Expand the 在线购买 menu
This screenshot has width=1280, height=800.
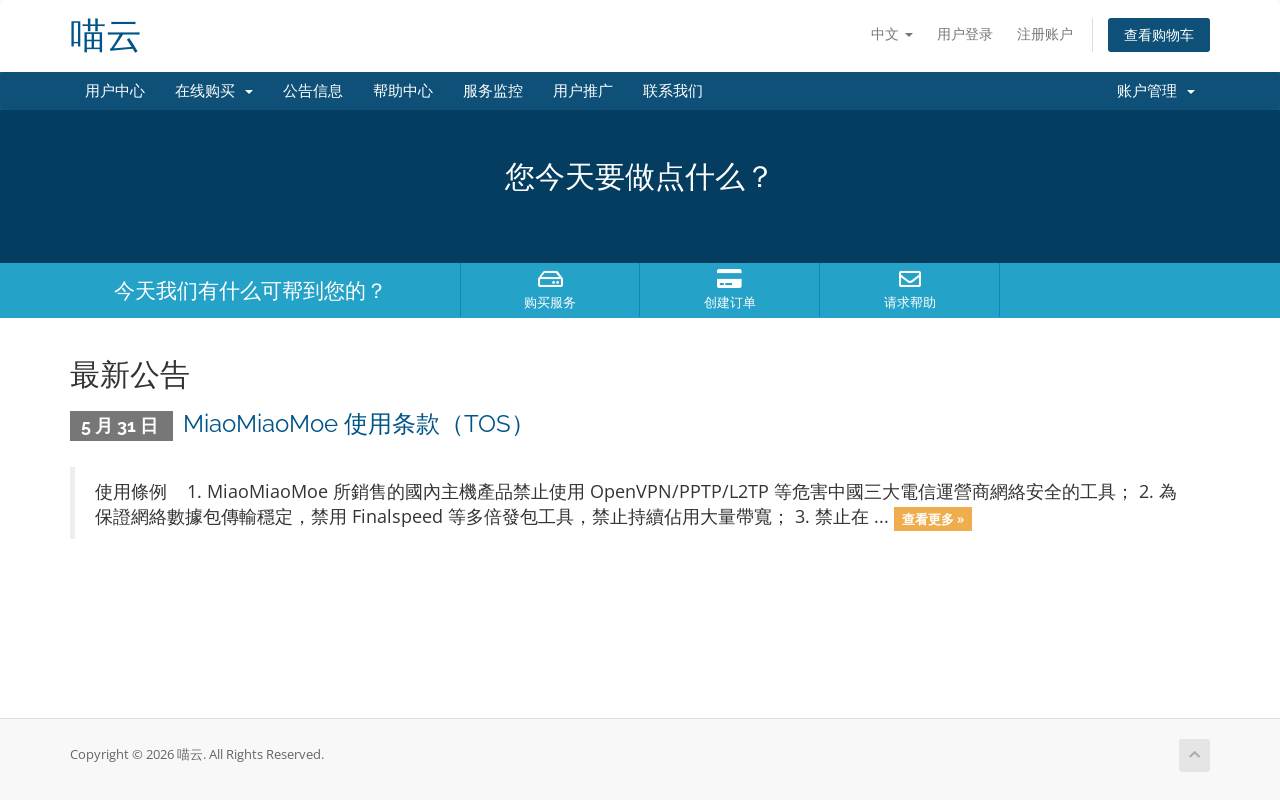click(x=214, y=91)
